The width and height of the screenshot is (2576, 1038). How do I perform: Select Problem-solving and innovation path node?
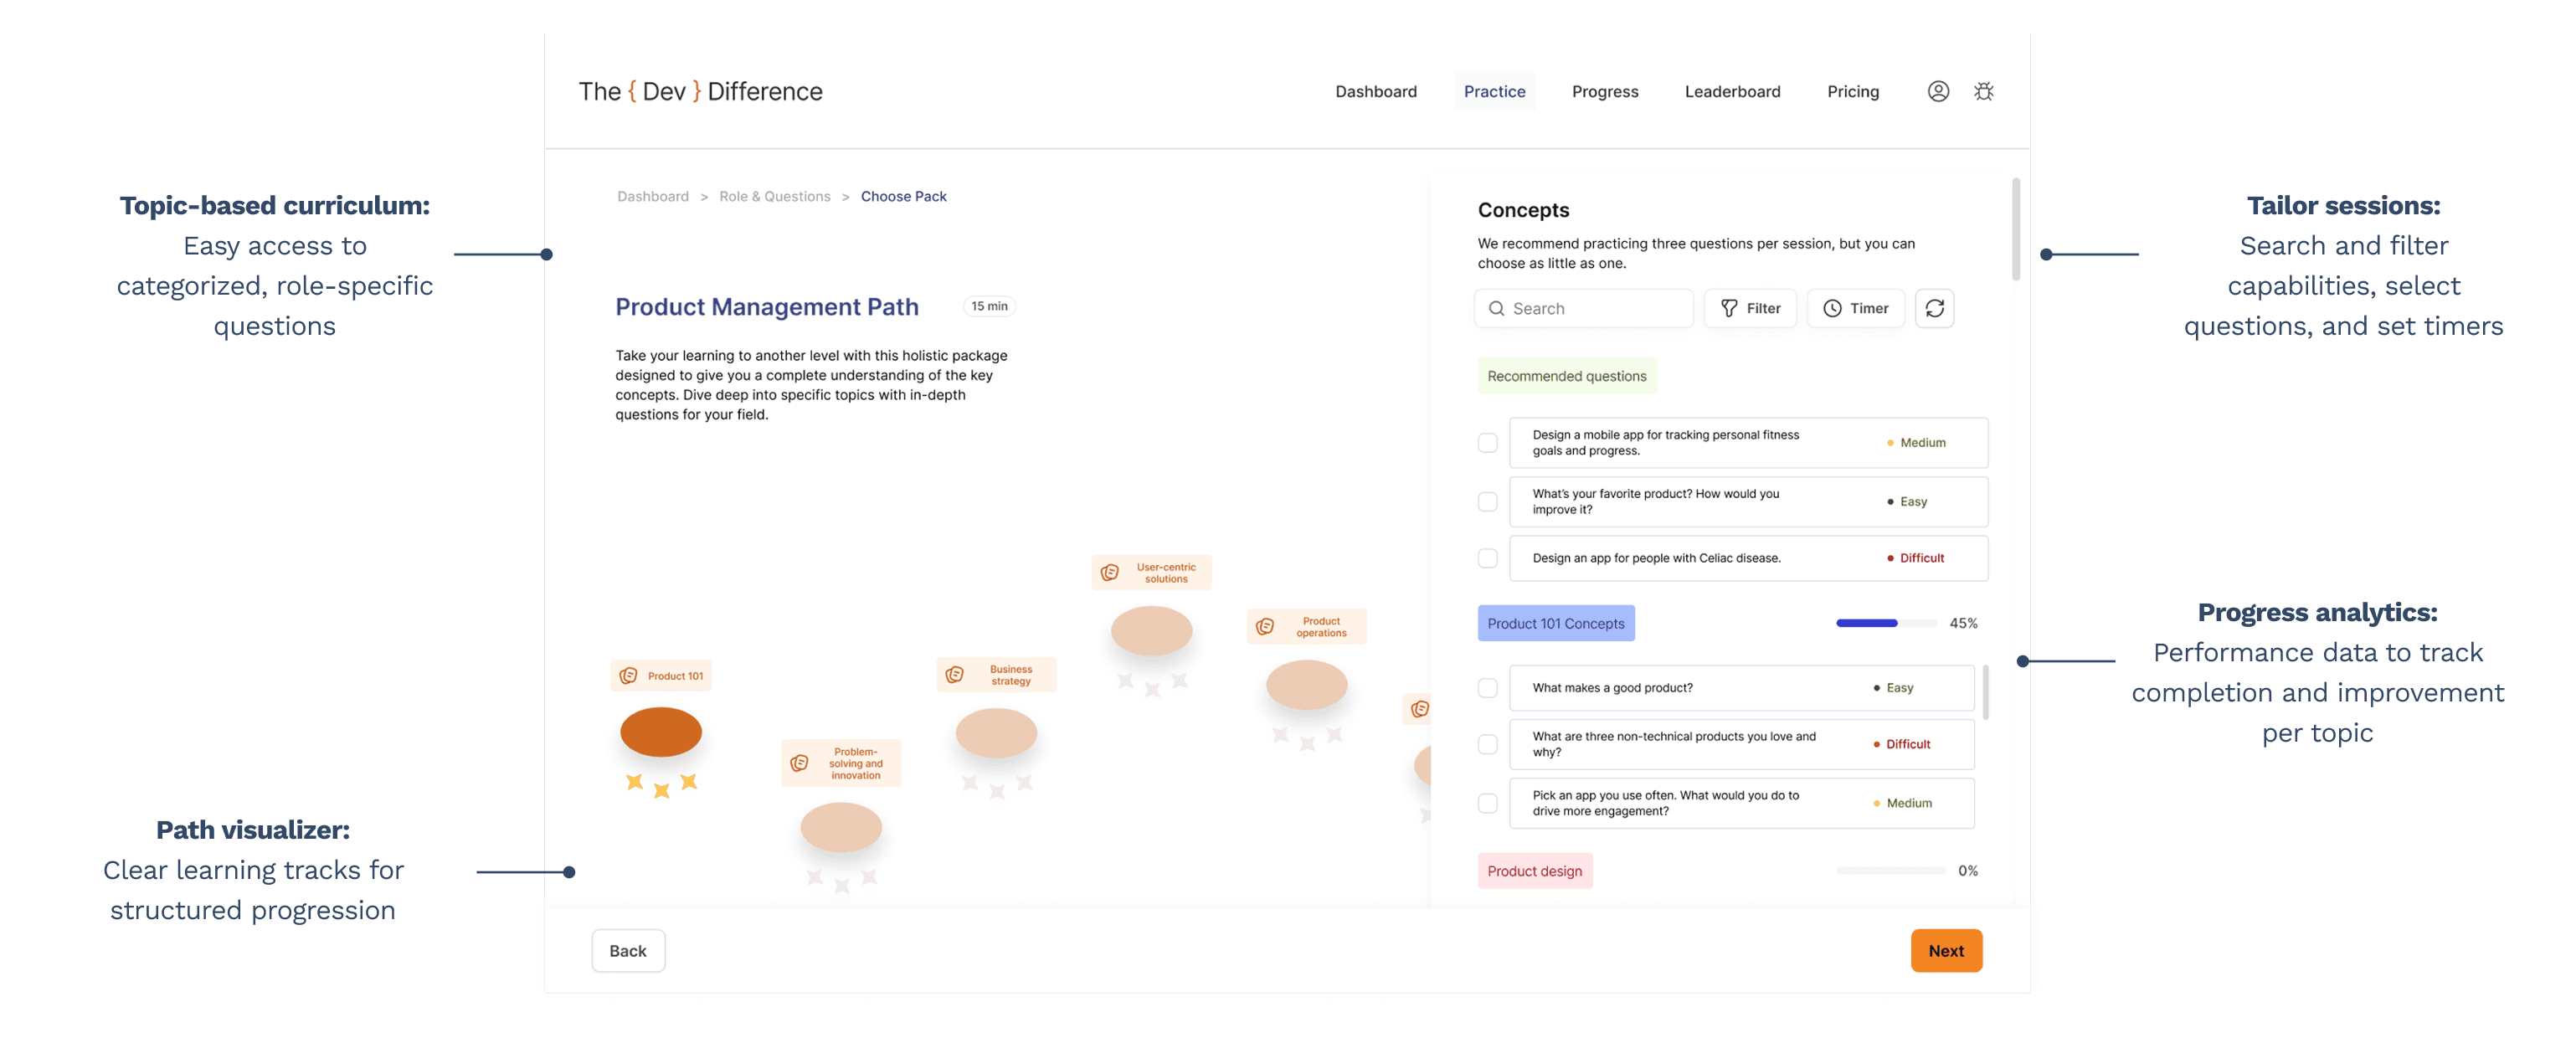point(841,827)
